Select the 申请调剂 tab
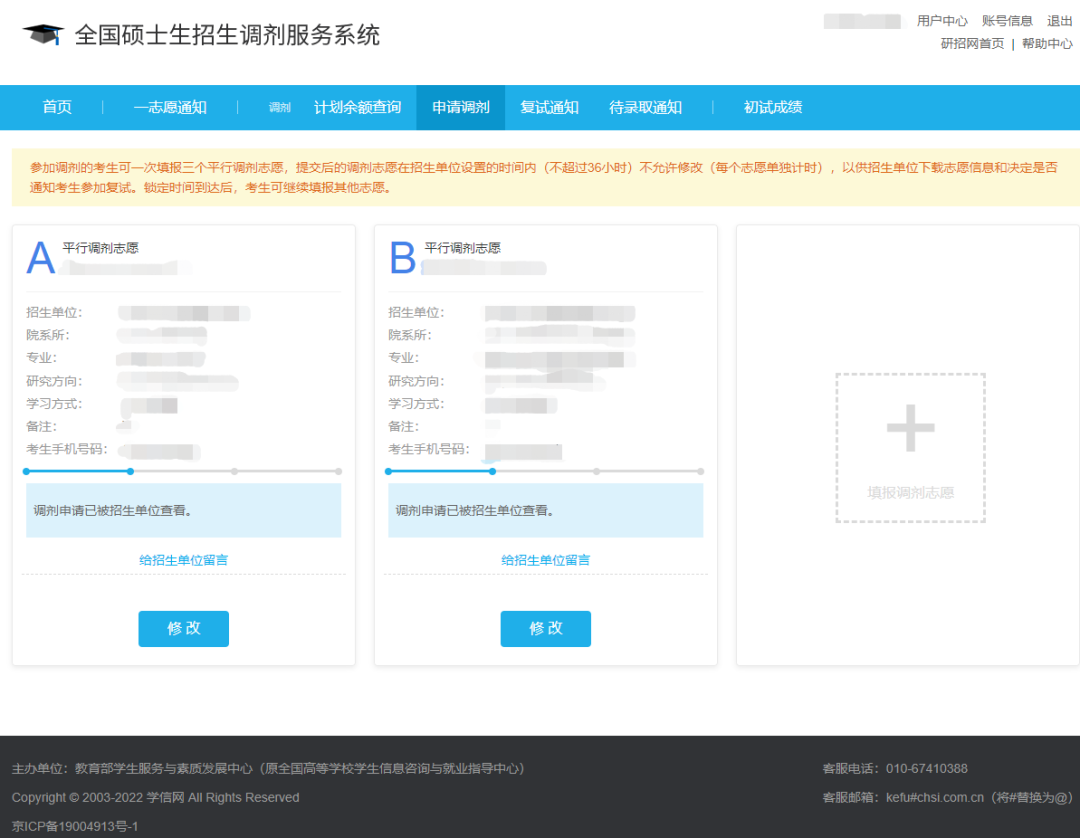This screenshot has width=1080, height=838. (460, 107)
